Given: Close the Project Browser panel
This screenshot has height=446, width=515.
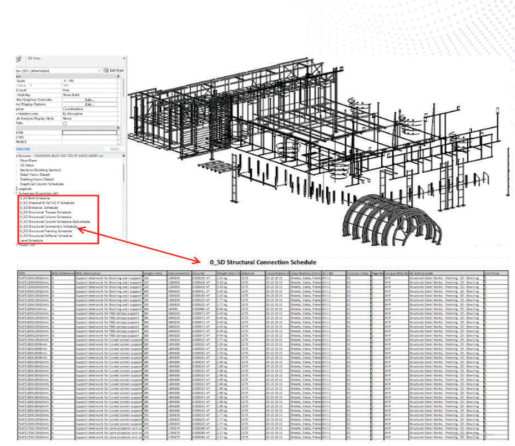Looking at the screenshot, I should (124, 156).
